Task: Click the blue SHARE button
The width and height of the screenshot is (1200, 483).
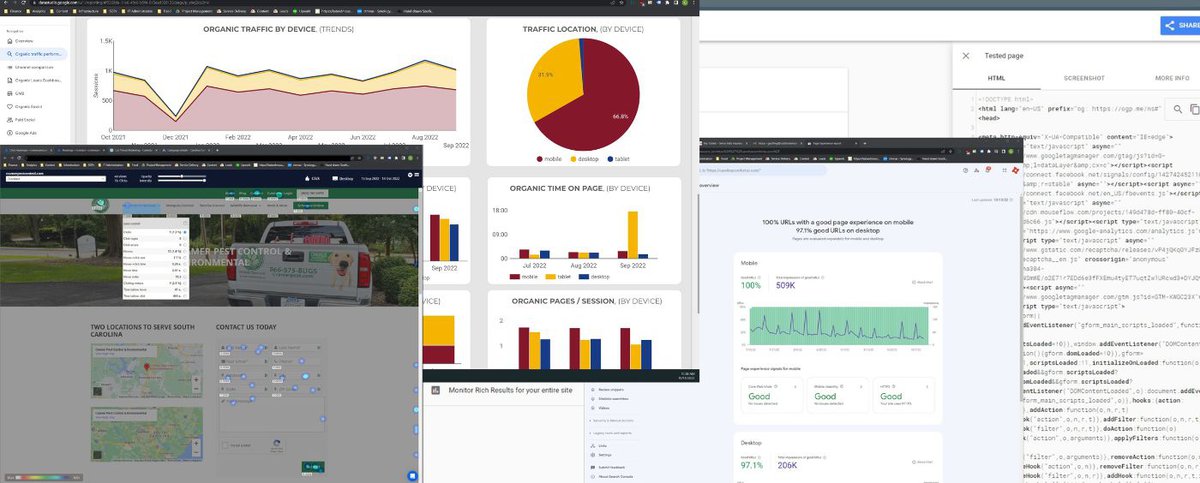Action: pyautogui.click(x=1180, y=27)
